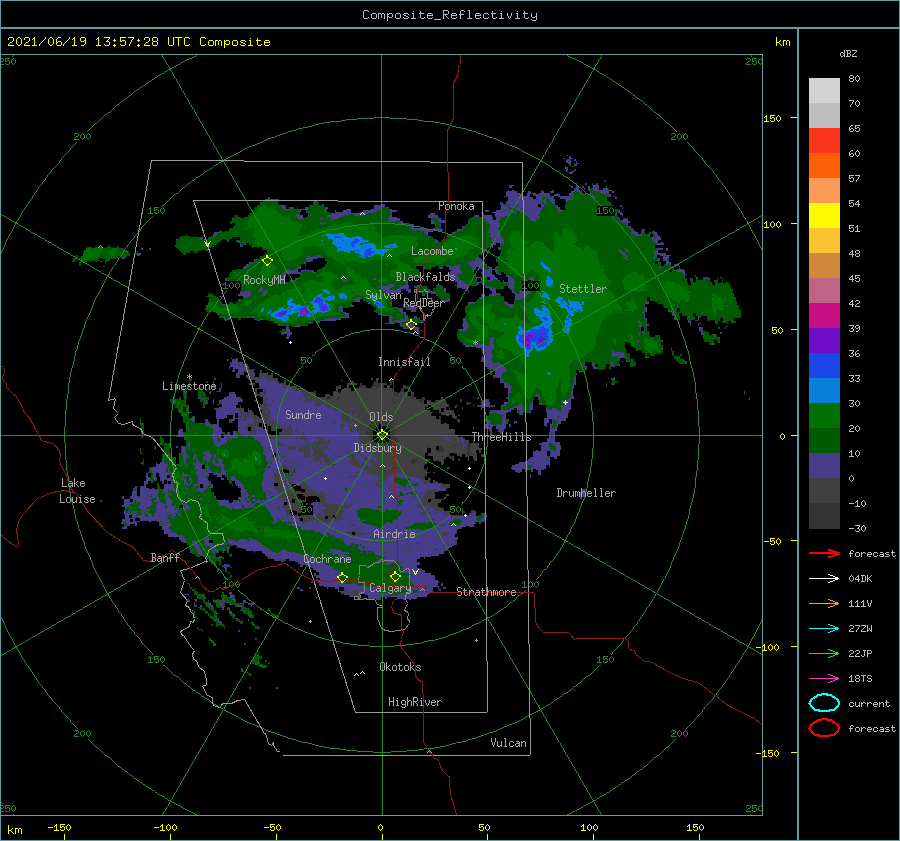The width and height of the screenshot is (900, 841).
Task: Click the yellow diamond radar site at Olds
Action: 382,435
